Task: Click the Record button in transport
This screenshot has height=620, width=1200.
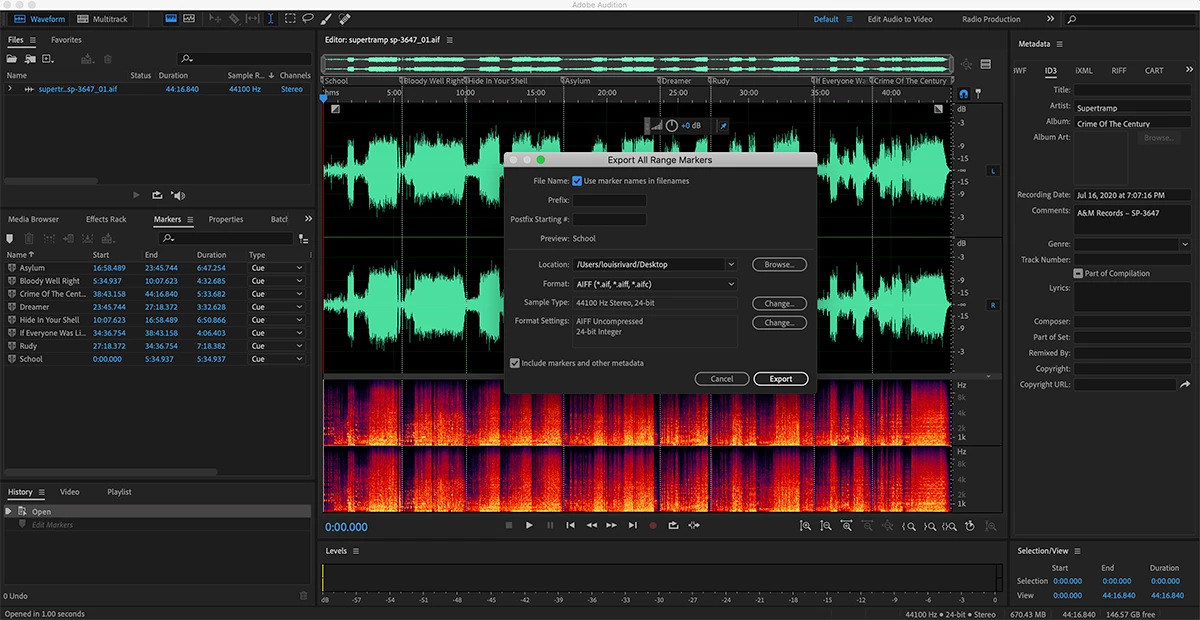Action: 653,525
